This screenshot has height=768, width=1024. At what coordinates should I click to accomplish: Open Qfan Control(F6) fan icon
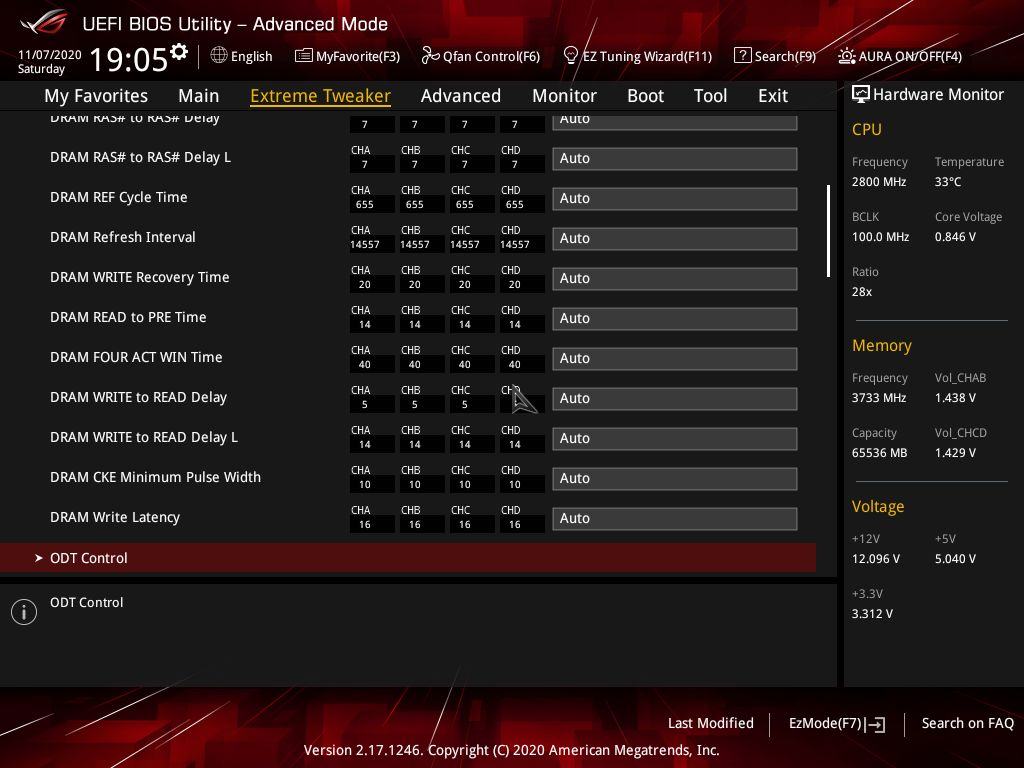(430, 56)
